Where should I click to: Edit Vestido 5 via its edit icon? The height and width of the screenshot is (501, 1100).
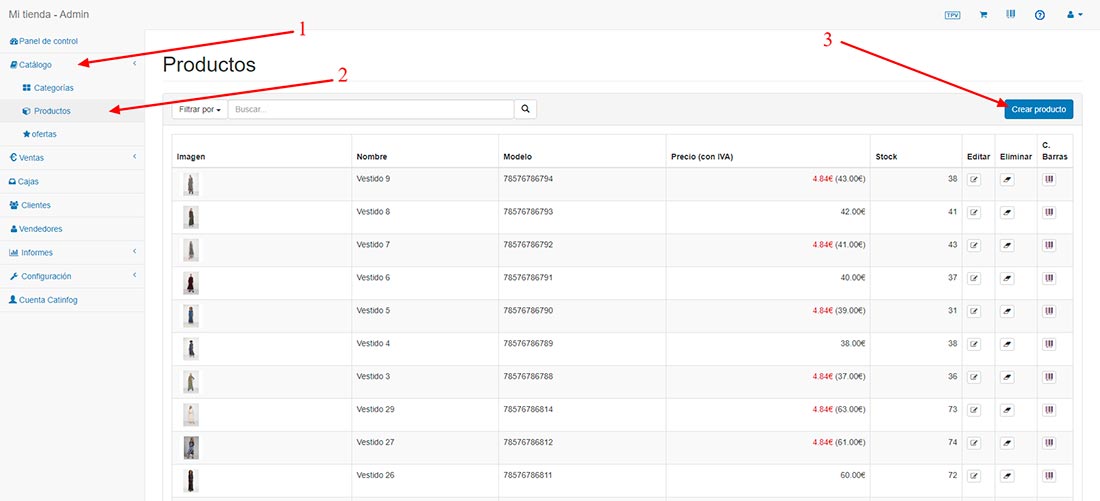tap(974, 312)
